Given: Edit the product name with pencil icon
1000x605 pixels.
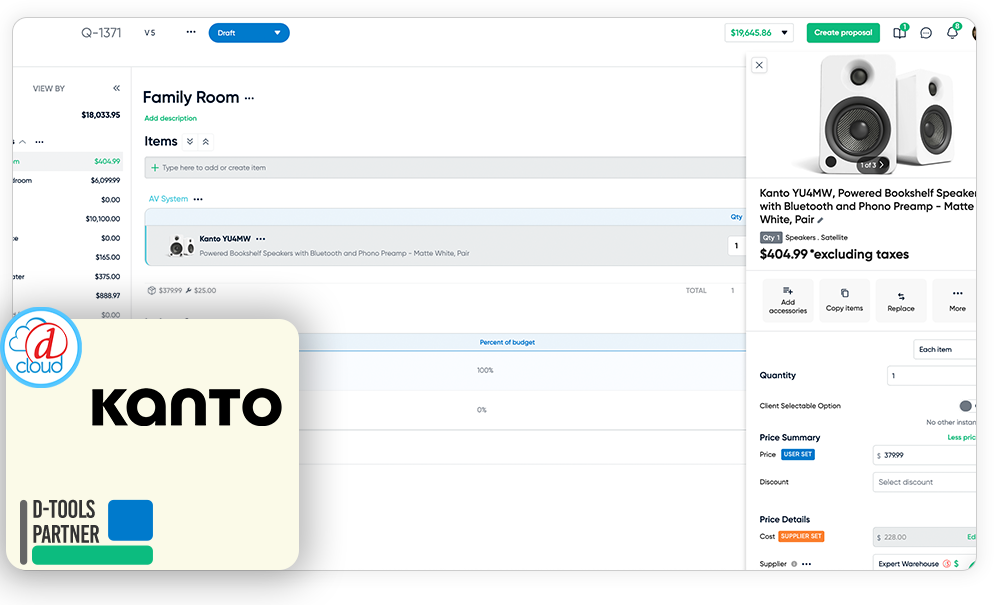Looking at the screenshot, I should click(x=821, y=220).
